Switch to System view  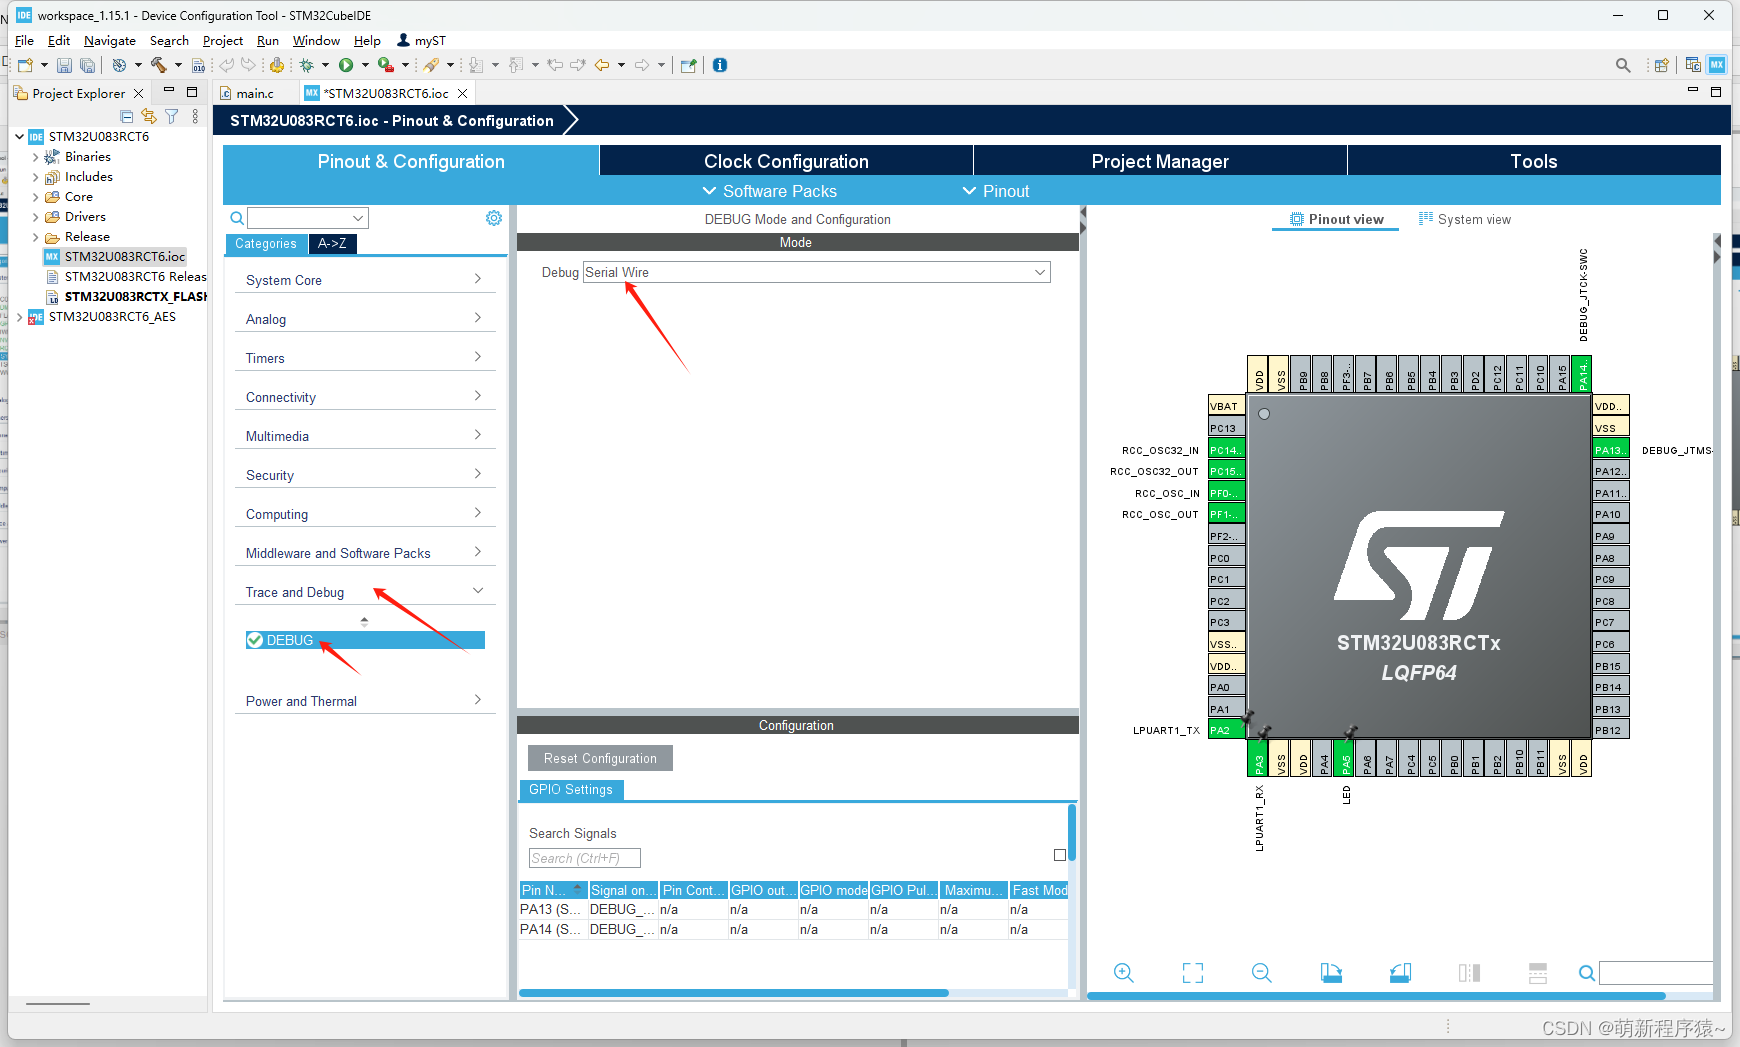tap(1465, 219)
